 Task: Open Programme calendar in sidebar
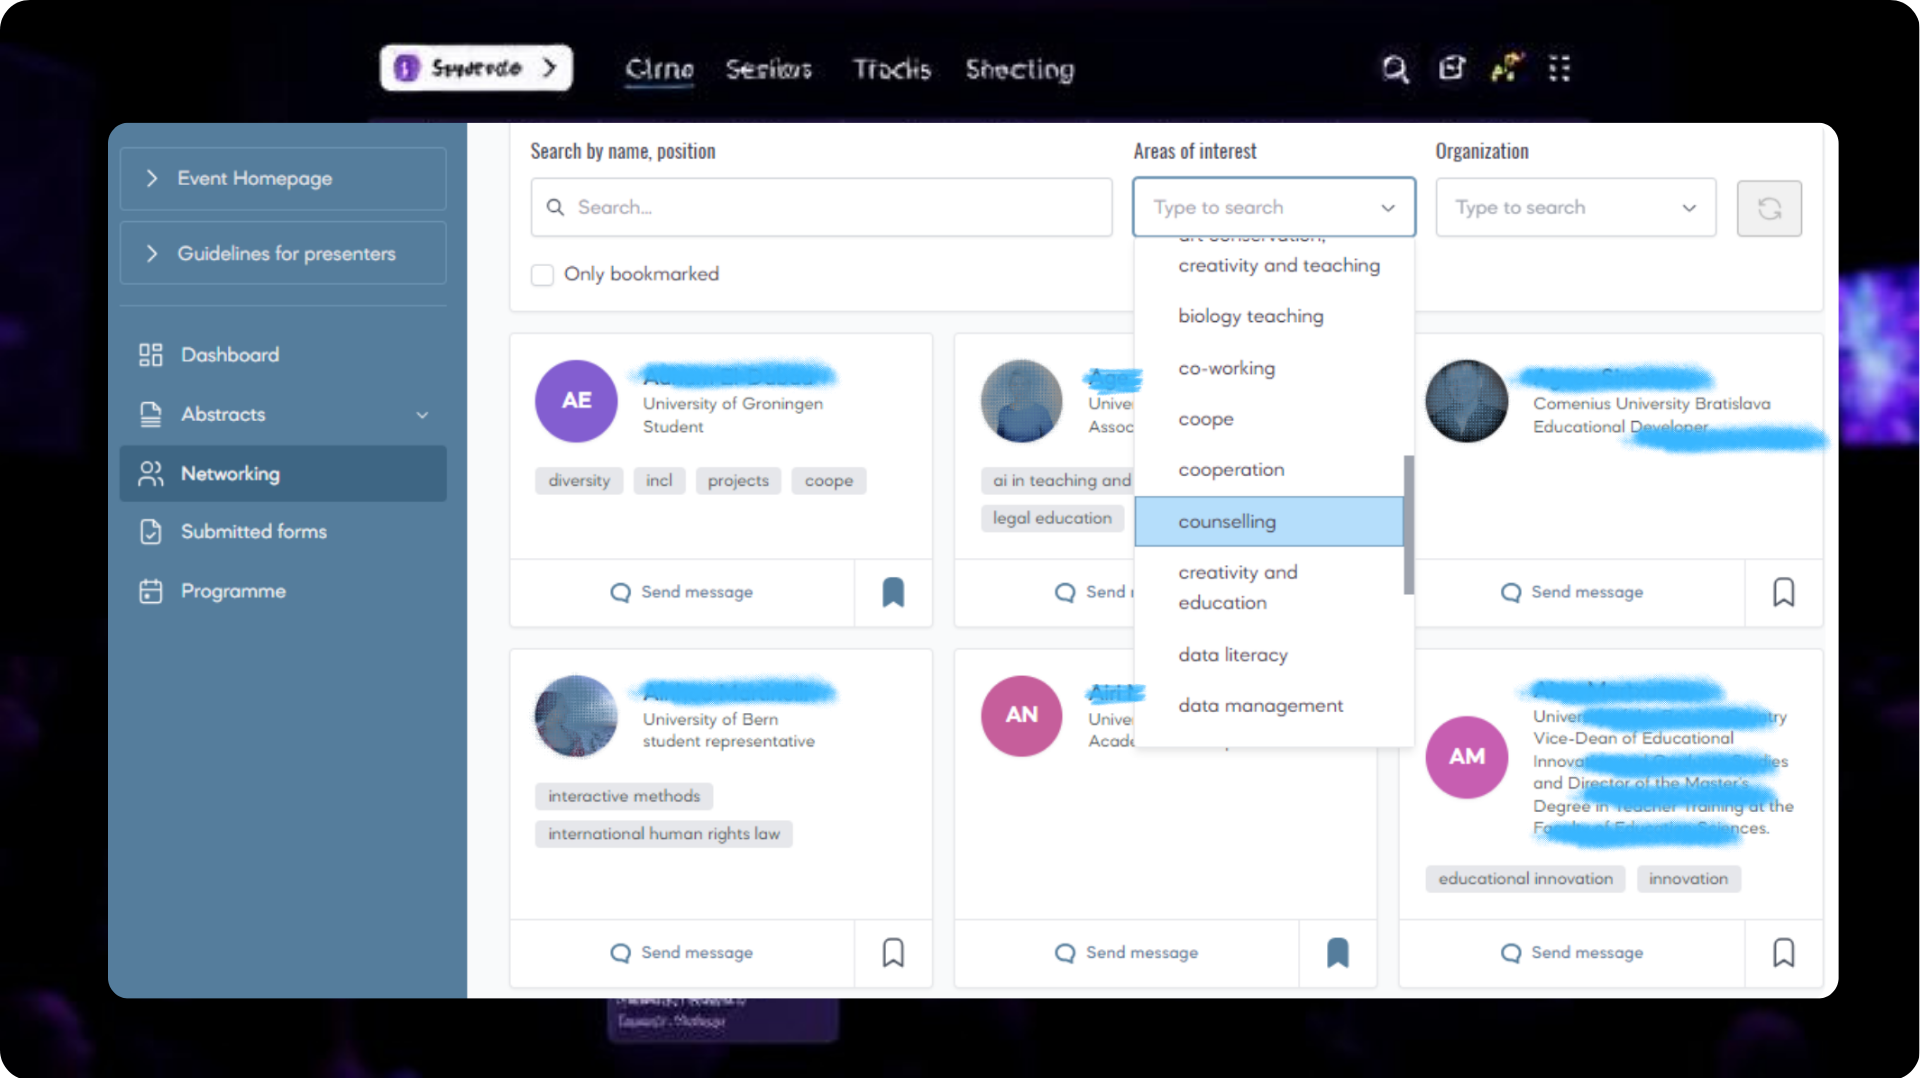tap(232, 591)
